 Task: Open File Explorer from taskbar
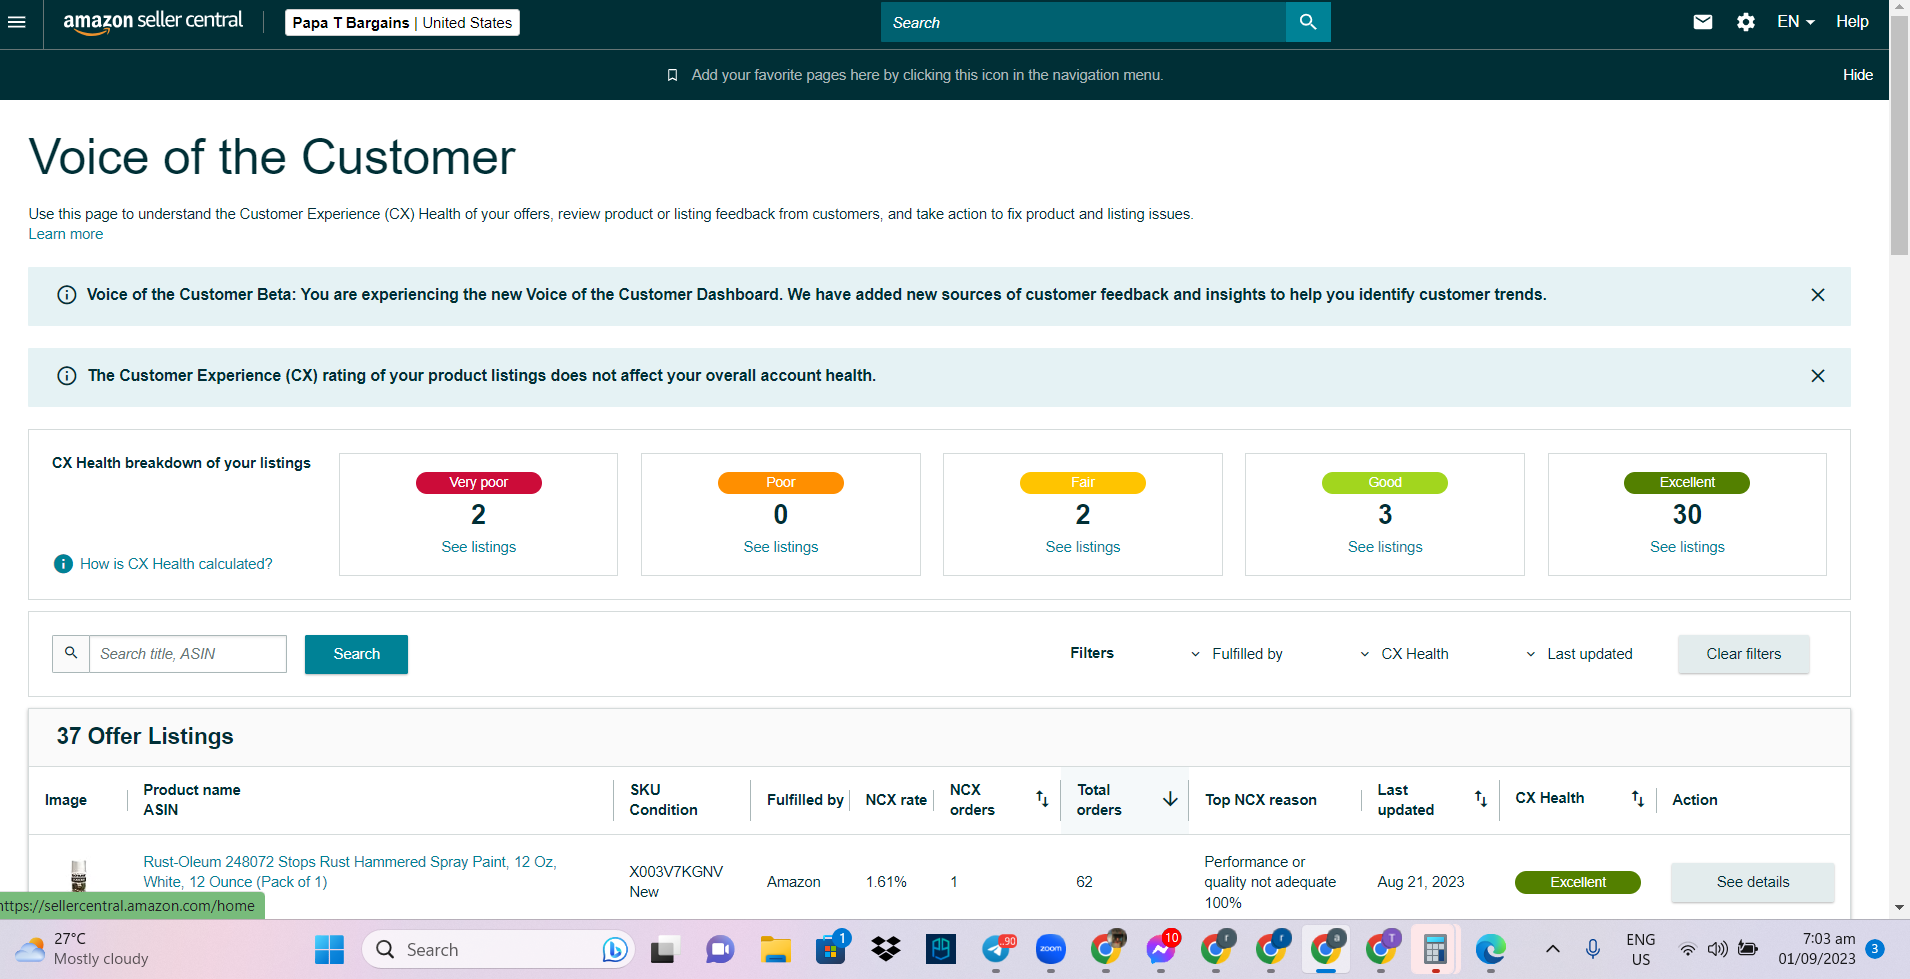point(776,949)
